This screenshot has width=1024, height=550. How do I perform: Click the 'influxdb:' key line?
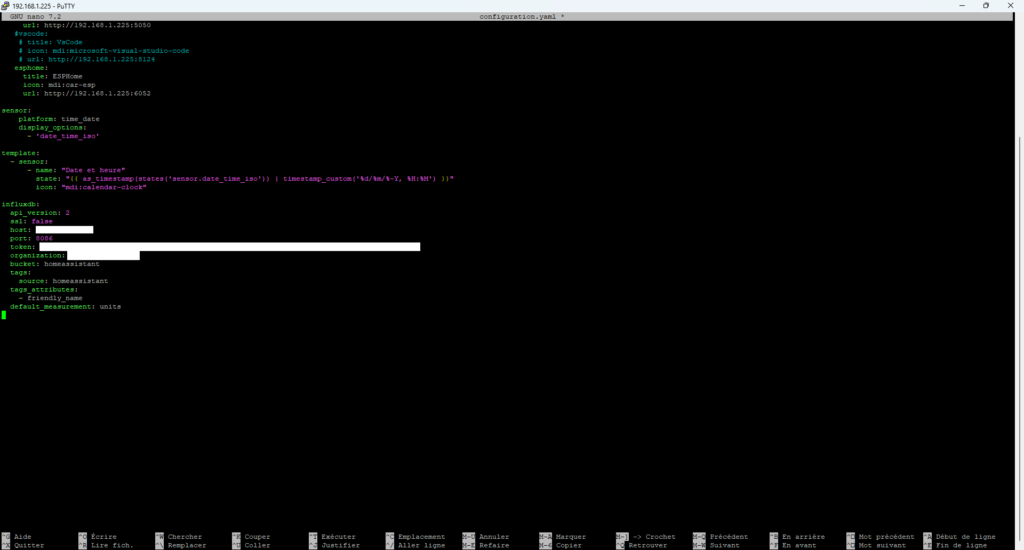pyautogui.click(x=20, y=204)
